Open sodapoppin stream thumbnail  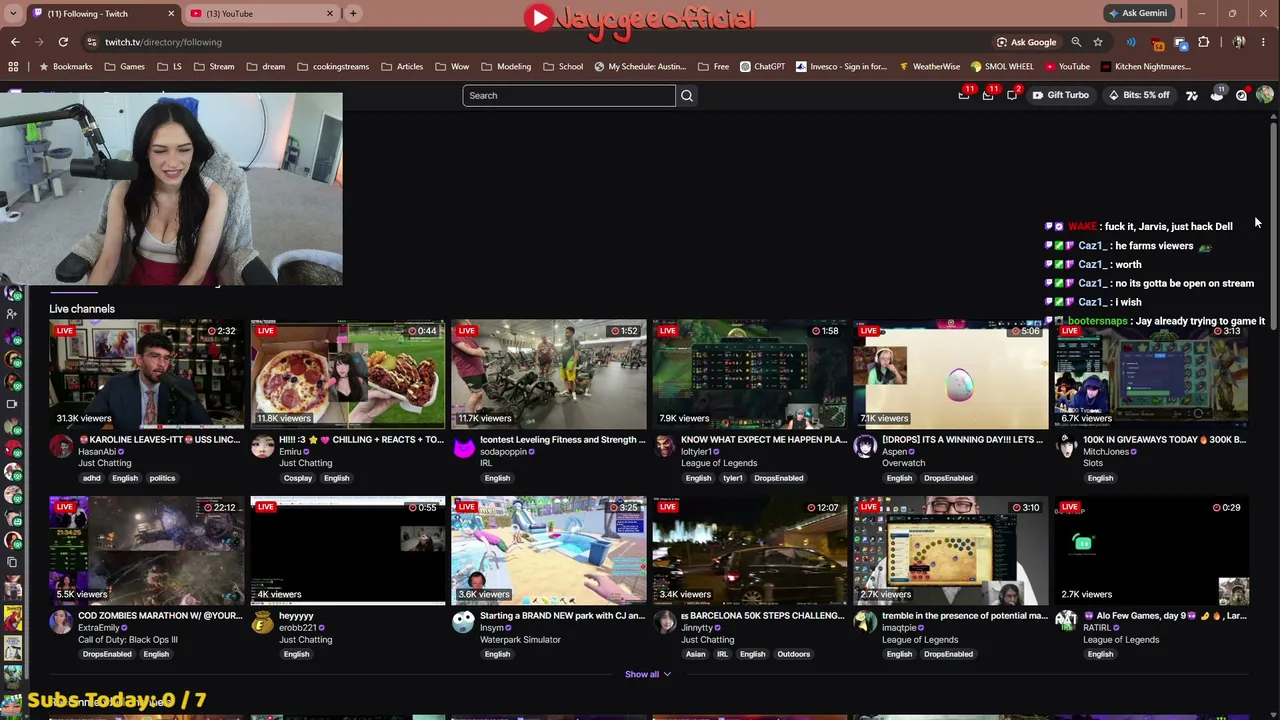coord(549,374)
